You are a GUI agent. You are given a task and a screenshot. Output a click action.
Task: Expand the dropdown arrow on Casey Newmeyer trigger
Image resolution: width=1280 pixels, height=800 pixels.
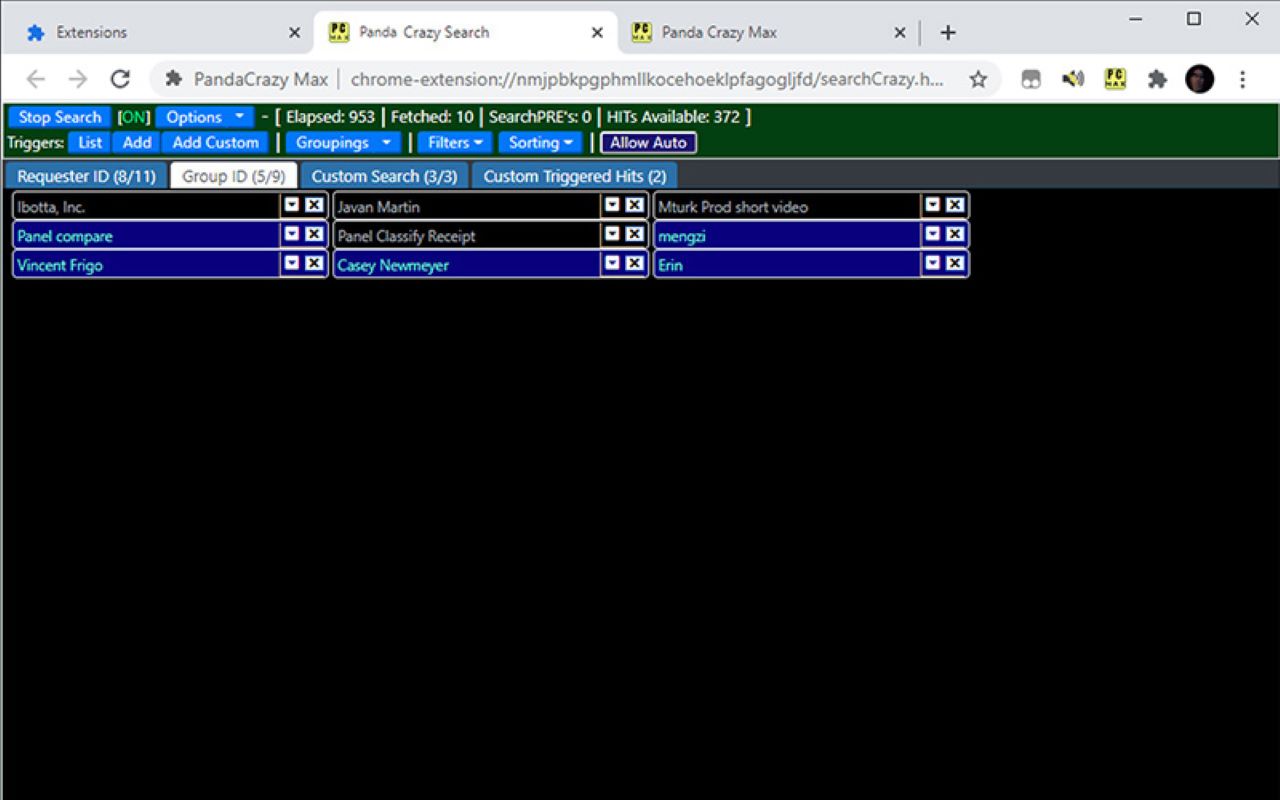(x=612, y=264)
